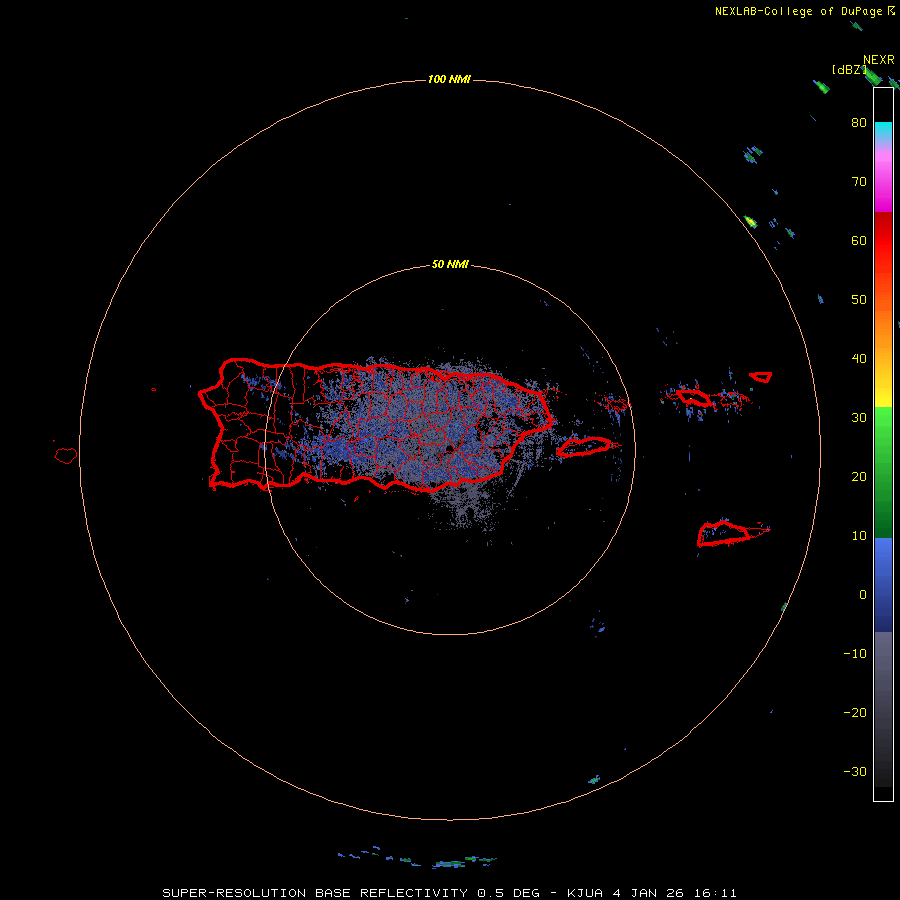Image resolution: width=900 pixels, height=900 pixels.
Task: Click the 100 NMI range ring label
Action: (x=449, y=79)
